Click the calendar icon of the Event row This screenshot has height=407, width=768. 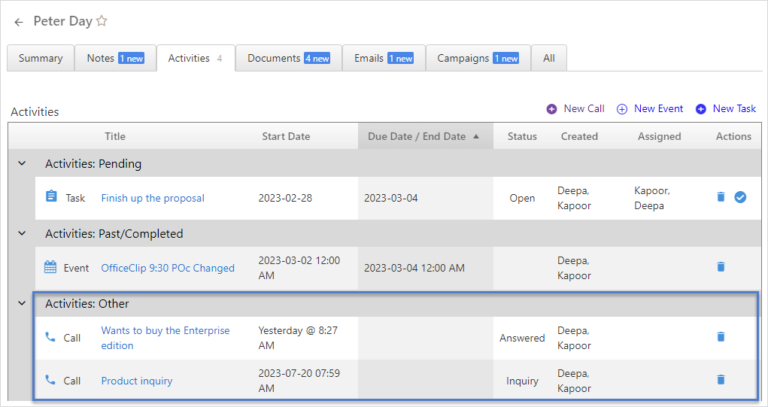pos(51,267)
